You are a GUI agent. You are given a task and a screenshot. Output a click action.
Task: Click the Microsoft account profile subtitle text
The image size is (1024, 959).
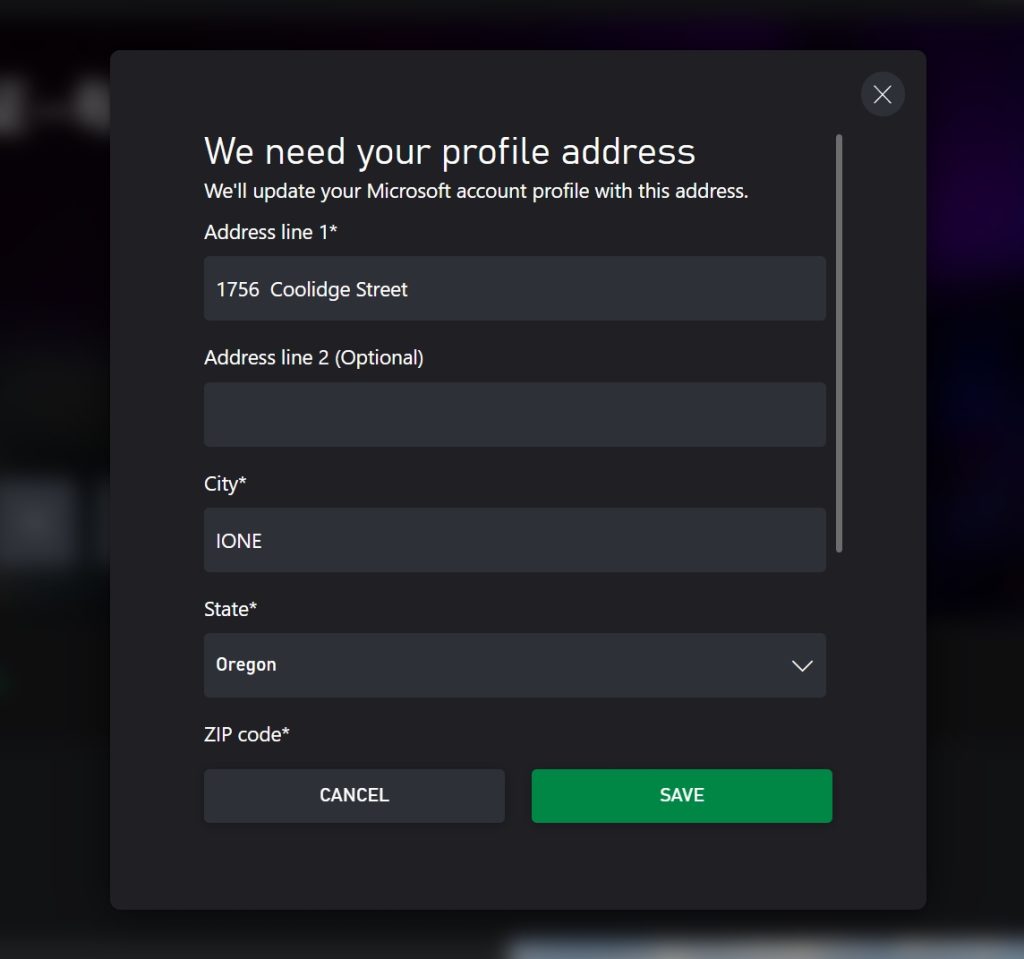point(475,191)
